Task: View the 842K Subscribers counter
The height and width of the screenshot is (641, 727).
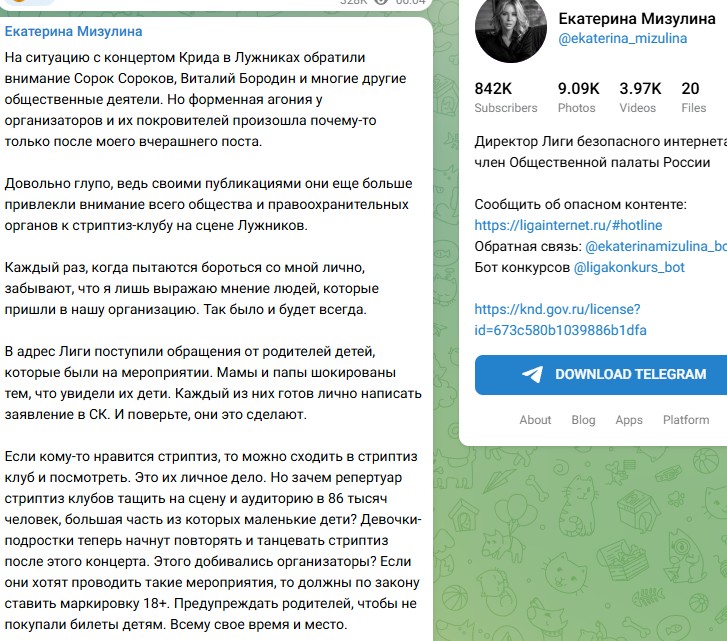Action: coord(505,97)
